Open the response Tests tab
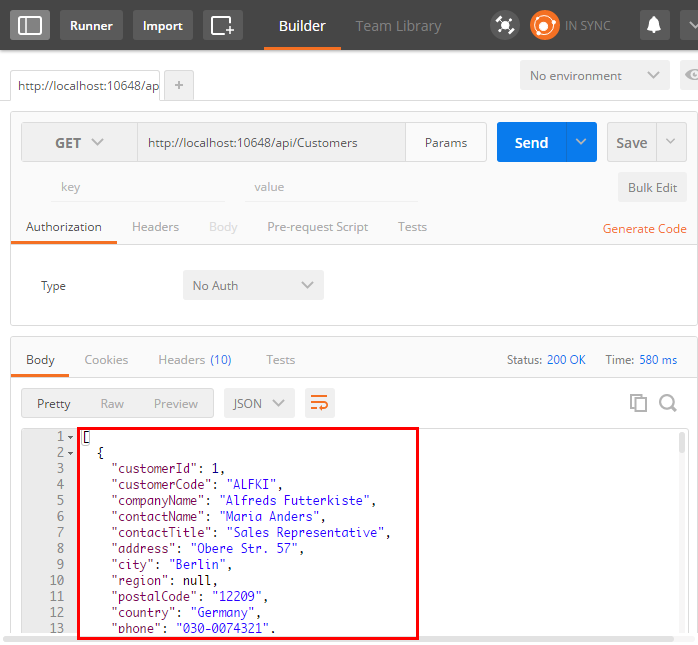Viewport: 698px width, 645px height. pyautogui.click(x=280, y=360)
